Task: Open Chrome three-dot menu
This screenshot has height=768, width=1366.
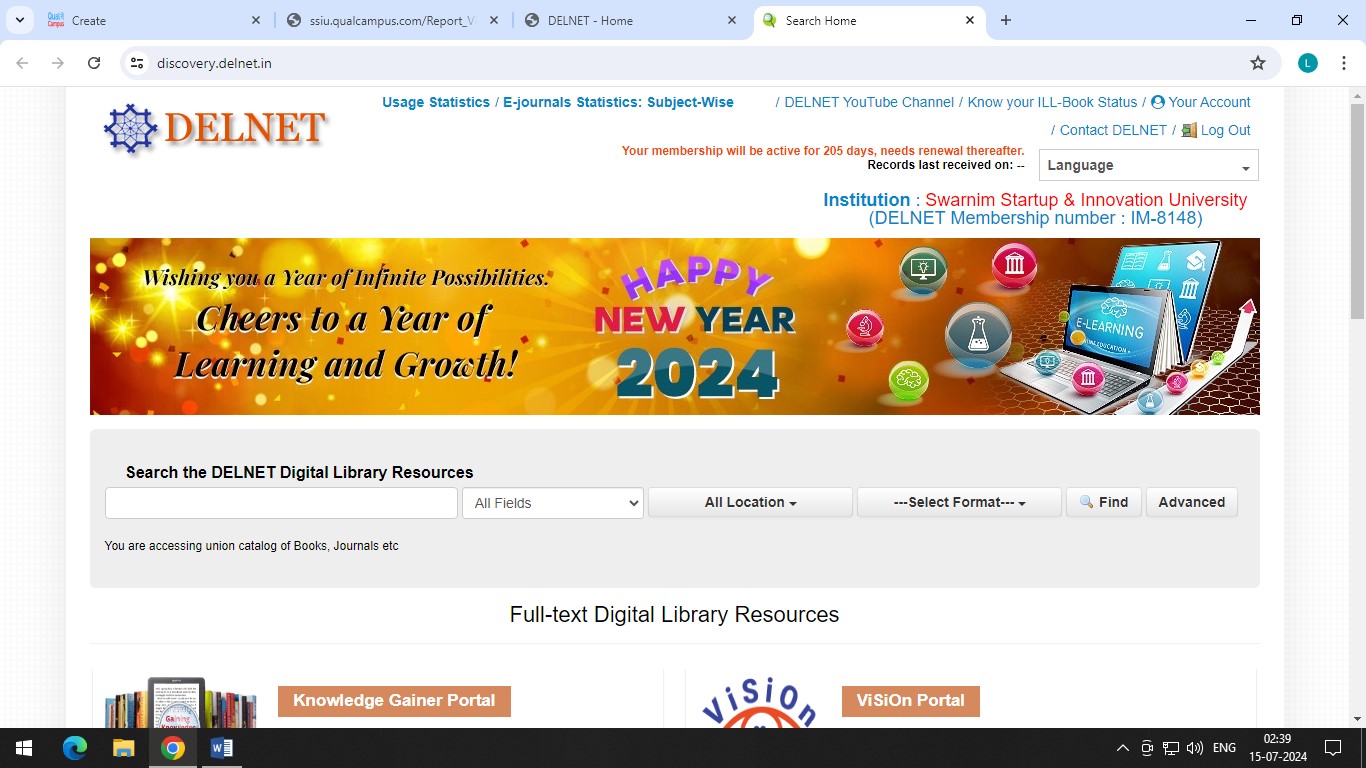Action: coord(1343,63)
